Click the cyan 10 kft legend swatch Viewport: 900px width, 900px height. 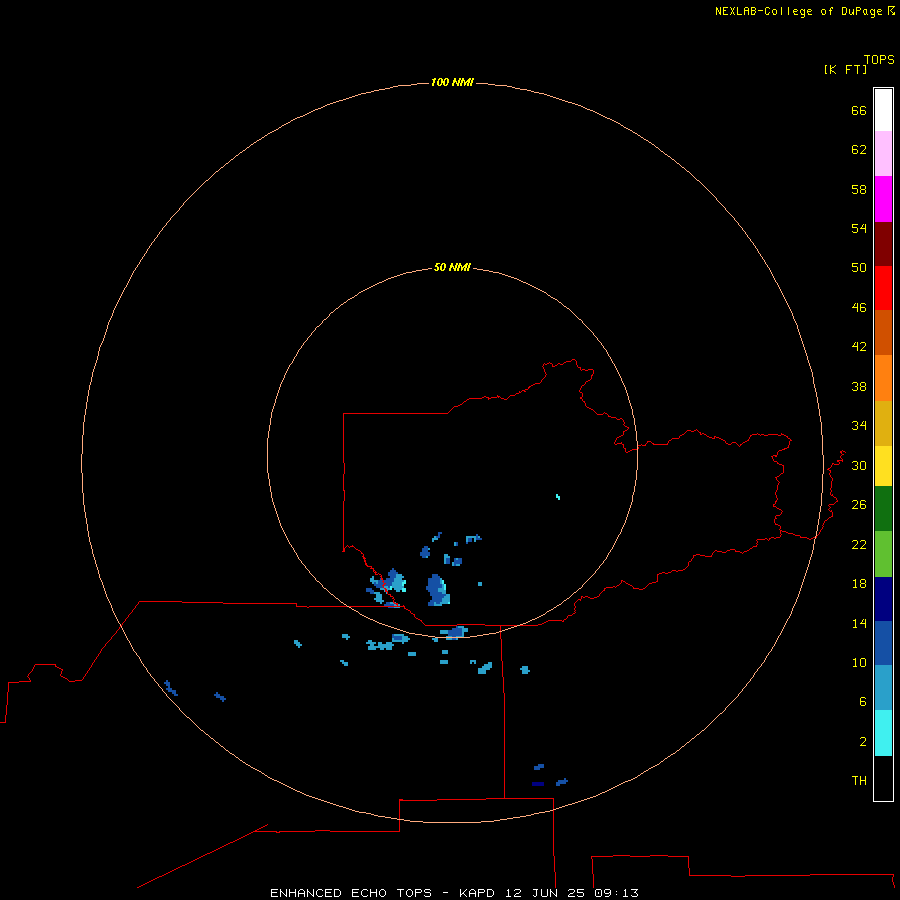883,733
